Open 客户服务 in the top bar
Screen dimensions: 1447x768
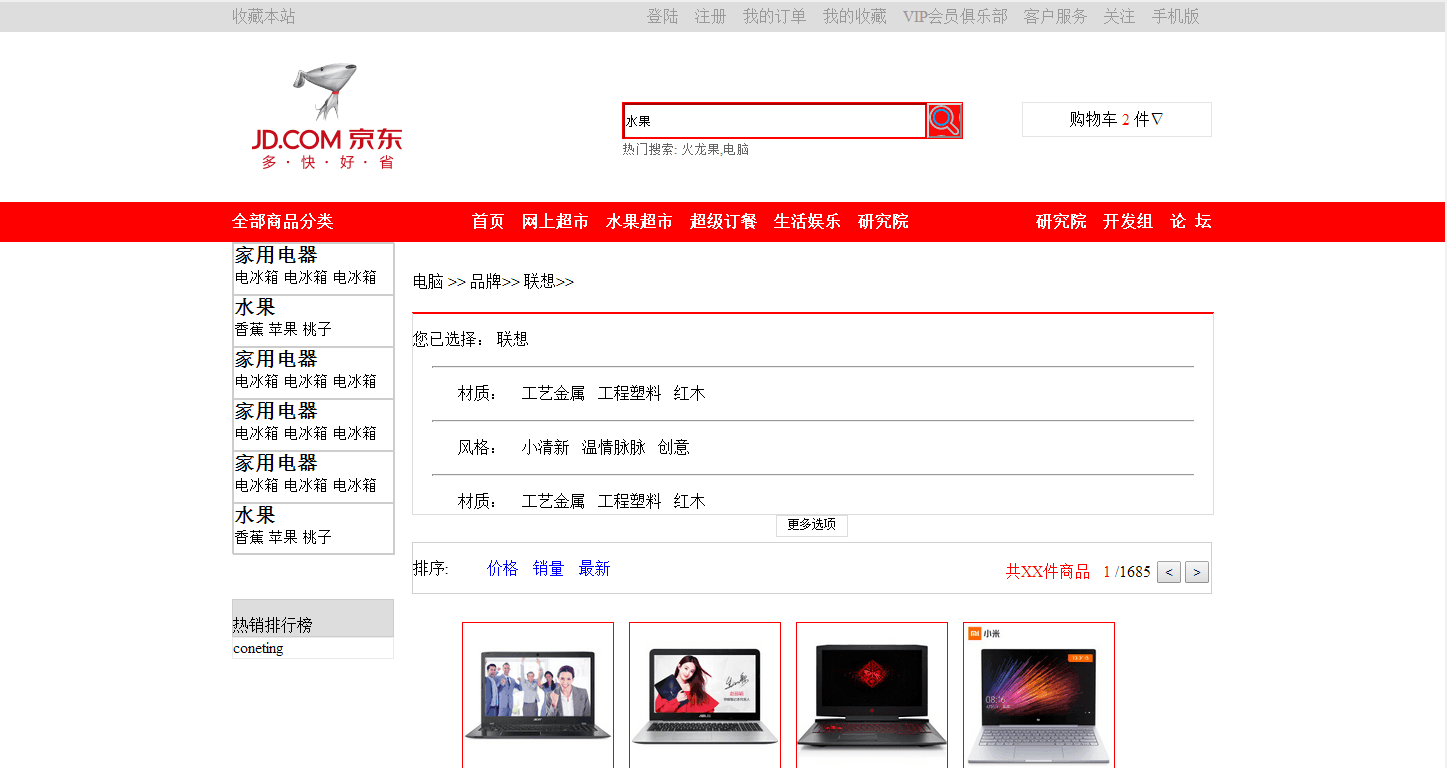(x=1055, y=16)
